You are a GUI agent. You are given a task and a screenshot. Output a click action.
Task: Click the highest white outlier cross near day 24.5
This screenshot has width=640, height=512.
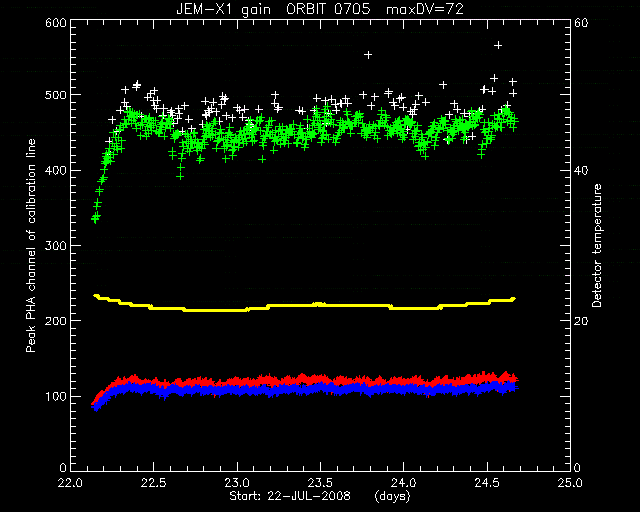coord(498,45)
